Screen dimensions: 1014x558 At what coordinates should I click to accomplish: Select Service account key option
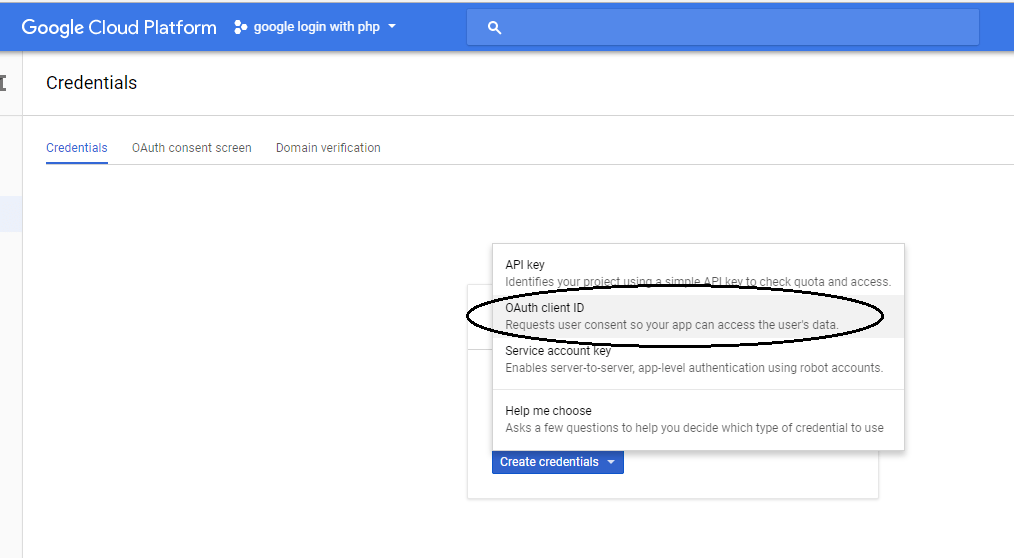click(698, 359)
